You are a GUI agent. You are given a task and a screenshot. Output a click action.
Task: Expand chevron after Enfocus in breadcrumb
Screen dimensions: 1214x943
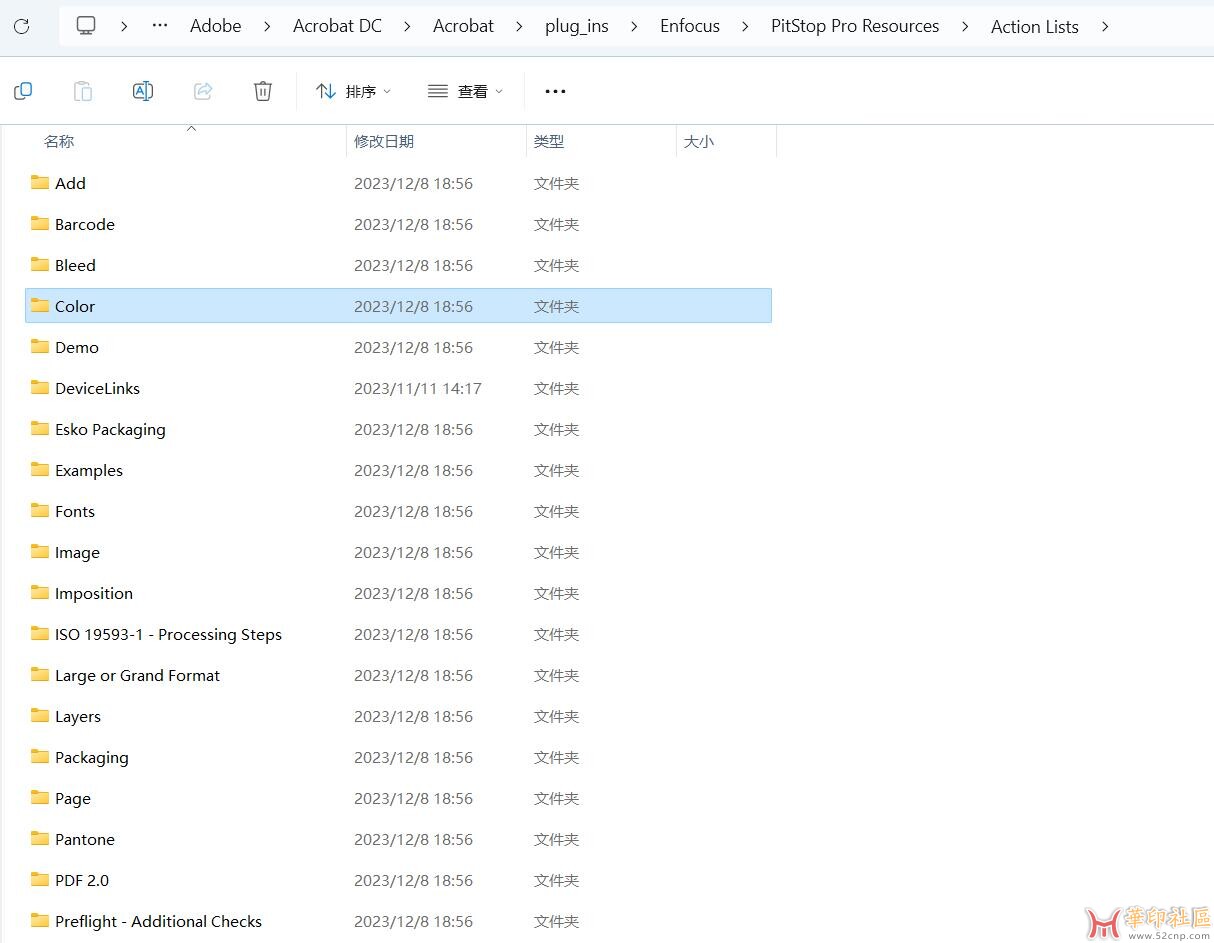click(x=745, y=26)
